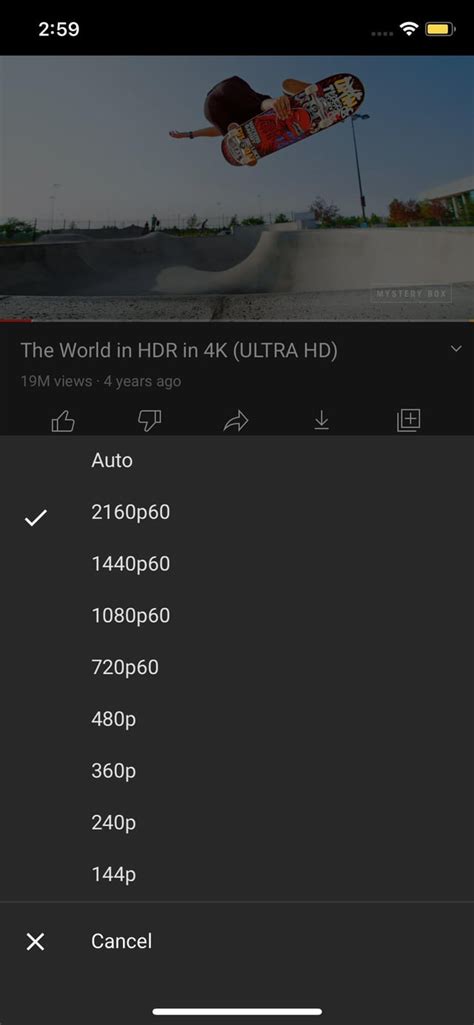This screenshot has width=474, height=1025.
Task: Tap the thumbs up like icon
Action: [x=63, y=422]
